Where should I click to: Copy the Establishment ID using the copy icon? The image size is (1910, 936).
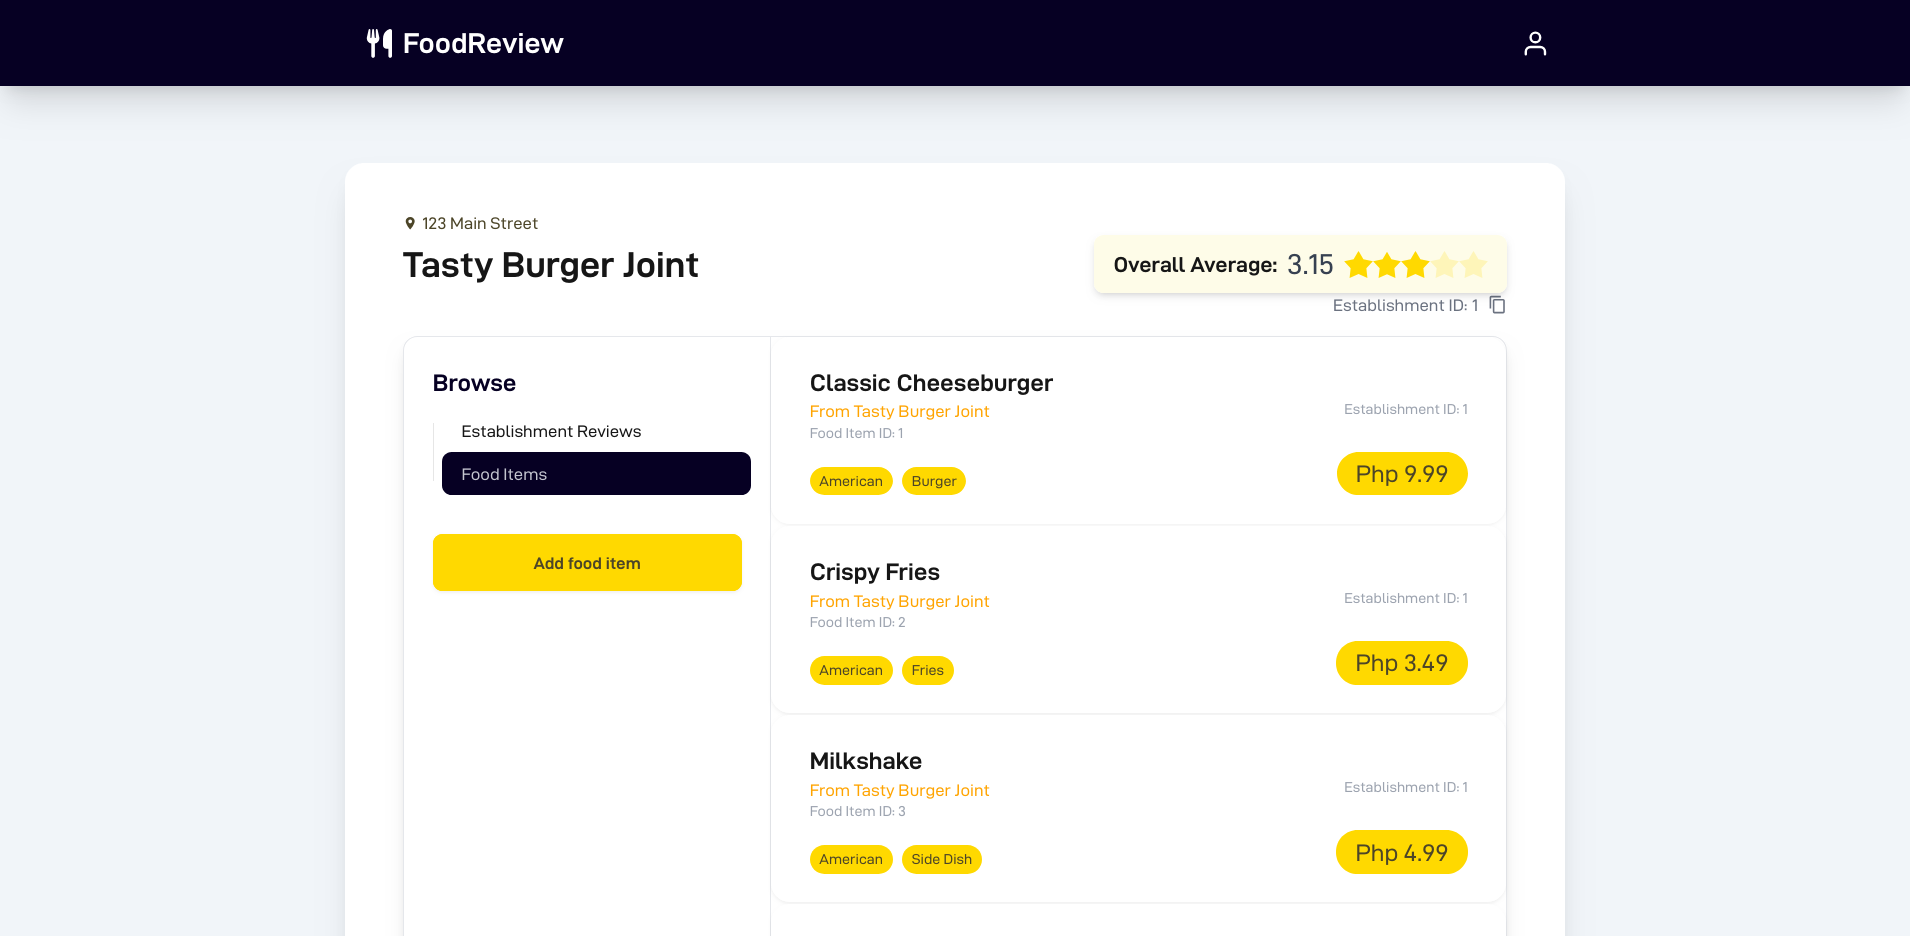(1496, 305)
